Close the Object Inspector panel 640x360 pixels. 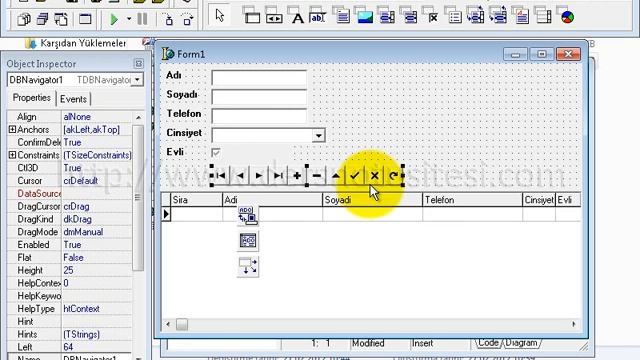click(x=138, y=64)
